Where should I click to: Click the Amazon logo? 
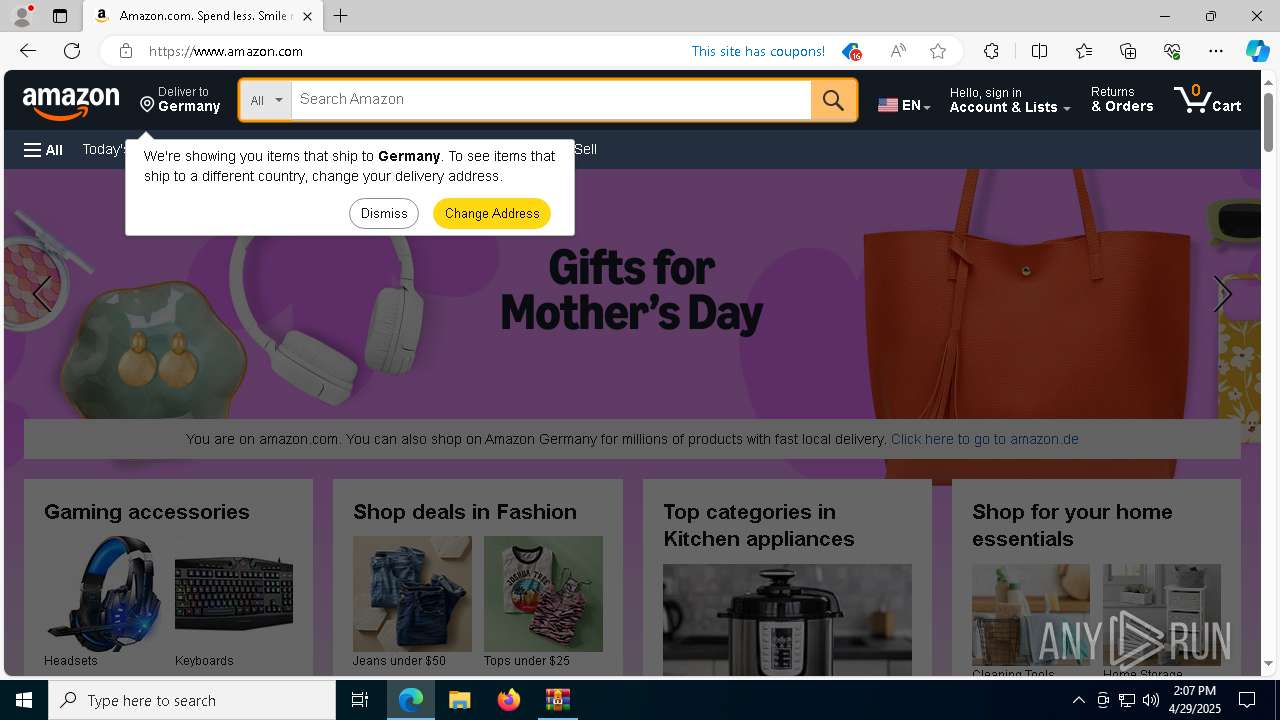(x=71, y=101)
